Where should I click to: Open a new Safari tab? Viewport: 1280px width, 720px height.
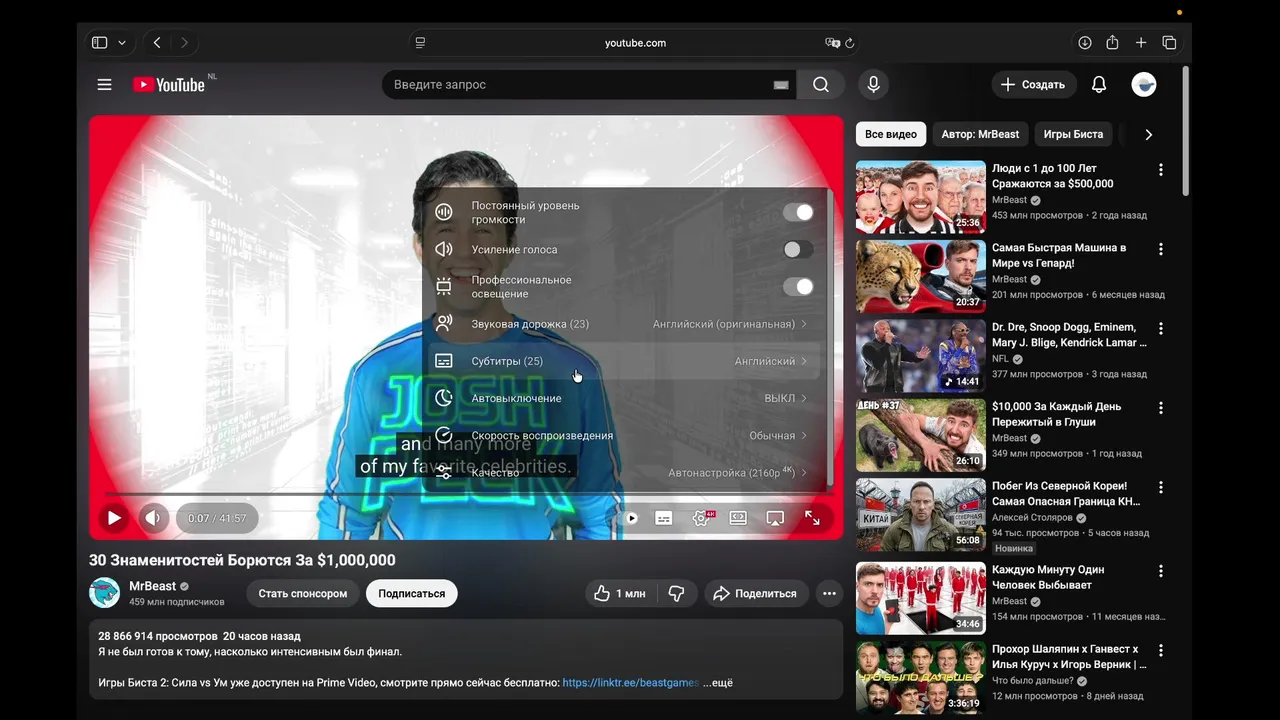click(x=1141, y=43)
